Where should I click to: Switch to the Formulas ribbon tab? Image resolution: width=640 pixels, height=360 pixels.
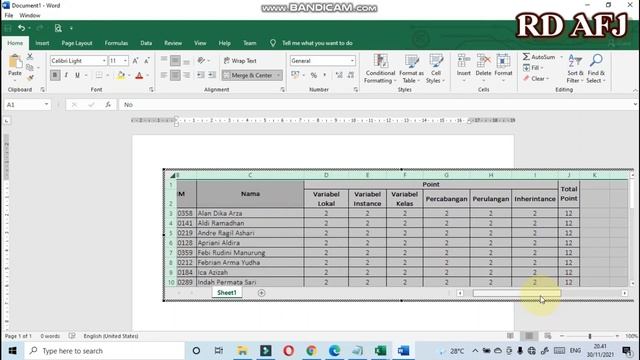[116, 43]
